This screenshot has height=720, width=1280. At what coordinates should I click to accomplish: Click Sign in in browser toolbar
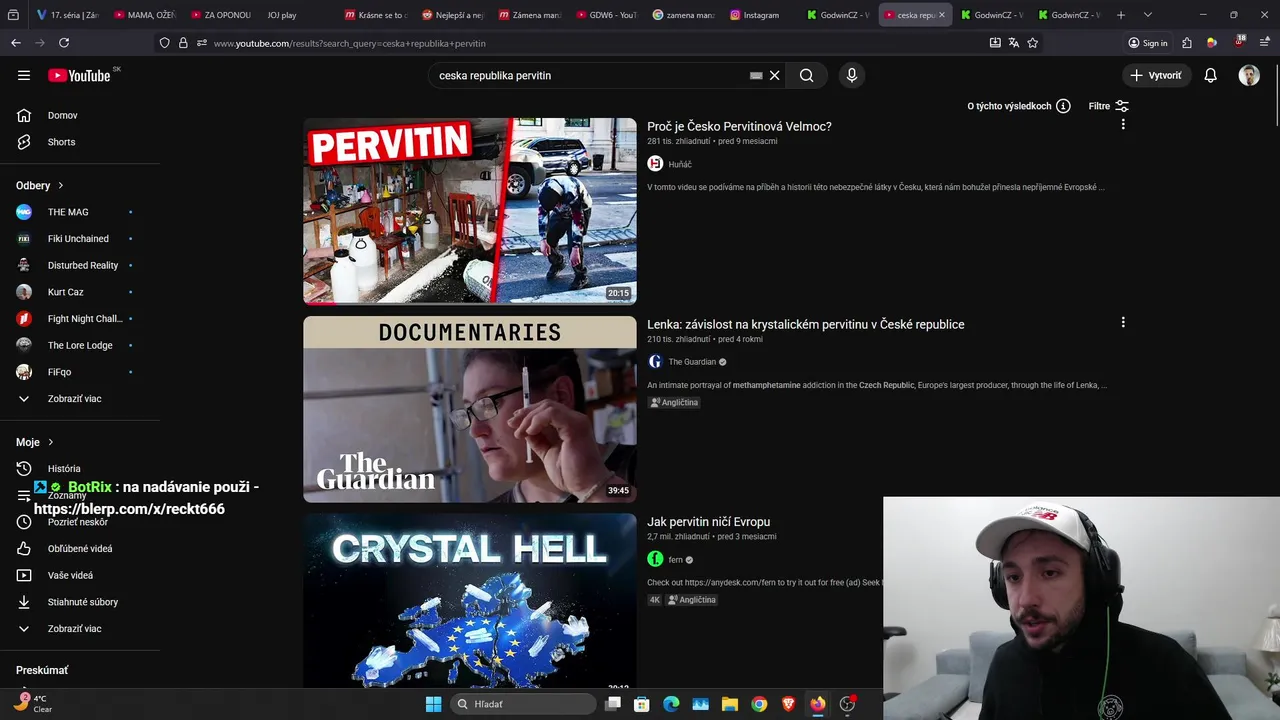coord(1148,43)
